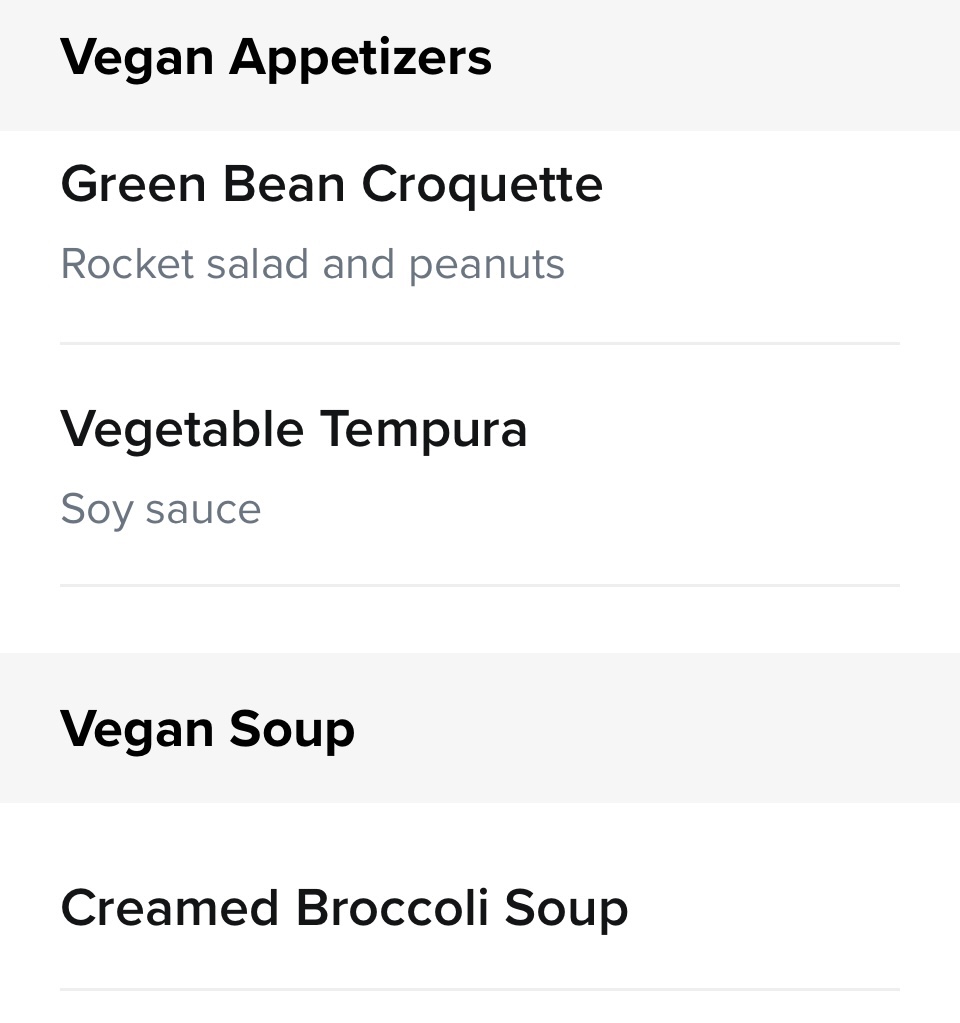960x1023 pixels.
Task: Click the word Soup in Vegan Soup header
Action: (x=291, y=729)
